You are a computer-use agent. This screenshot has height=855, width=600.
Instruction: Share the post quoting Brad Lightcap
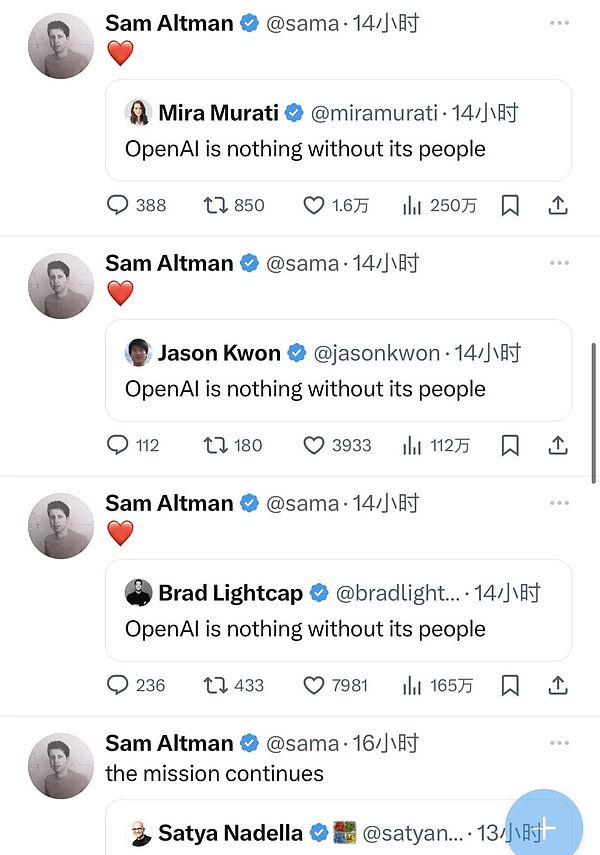click(x=558, y=685)
